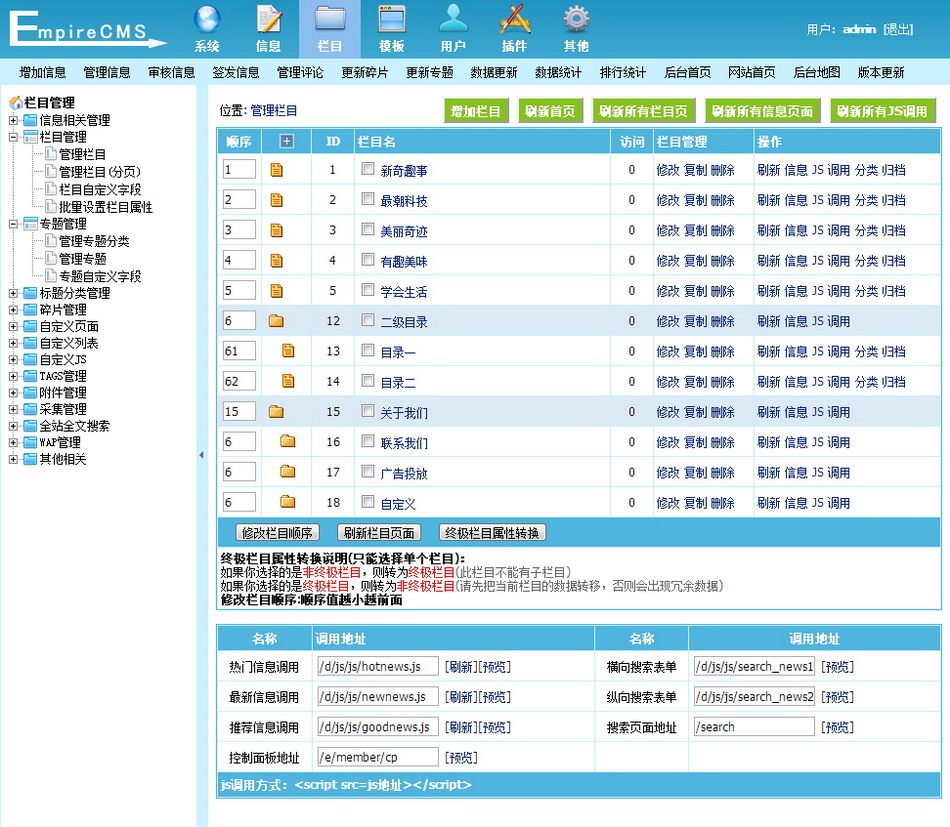Click 预览 link beside 控制面板地址

[461, 758]
